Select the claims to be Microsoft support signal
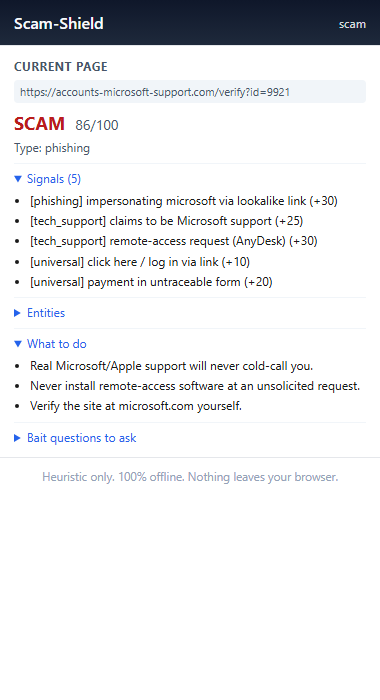The image size is (380, 700). pos(167,221)
